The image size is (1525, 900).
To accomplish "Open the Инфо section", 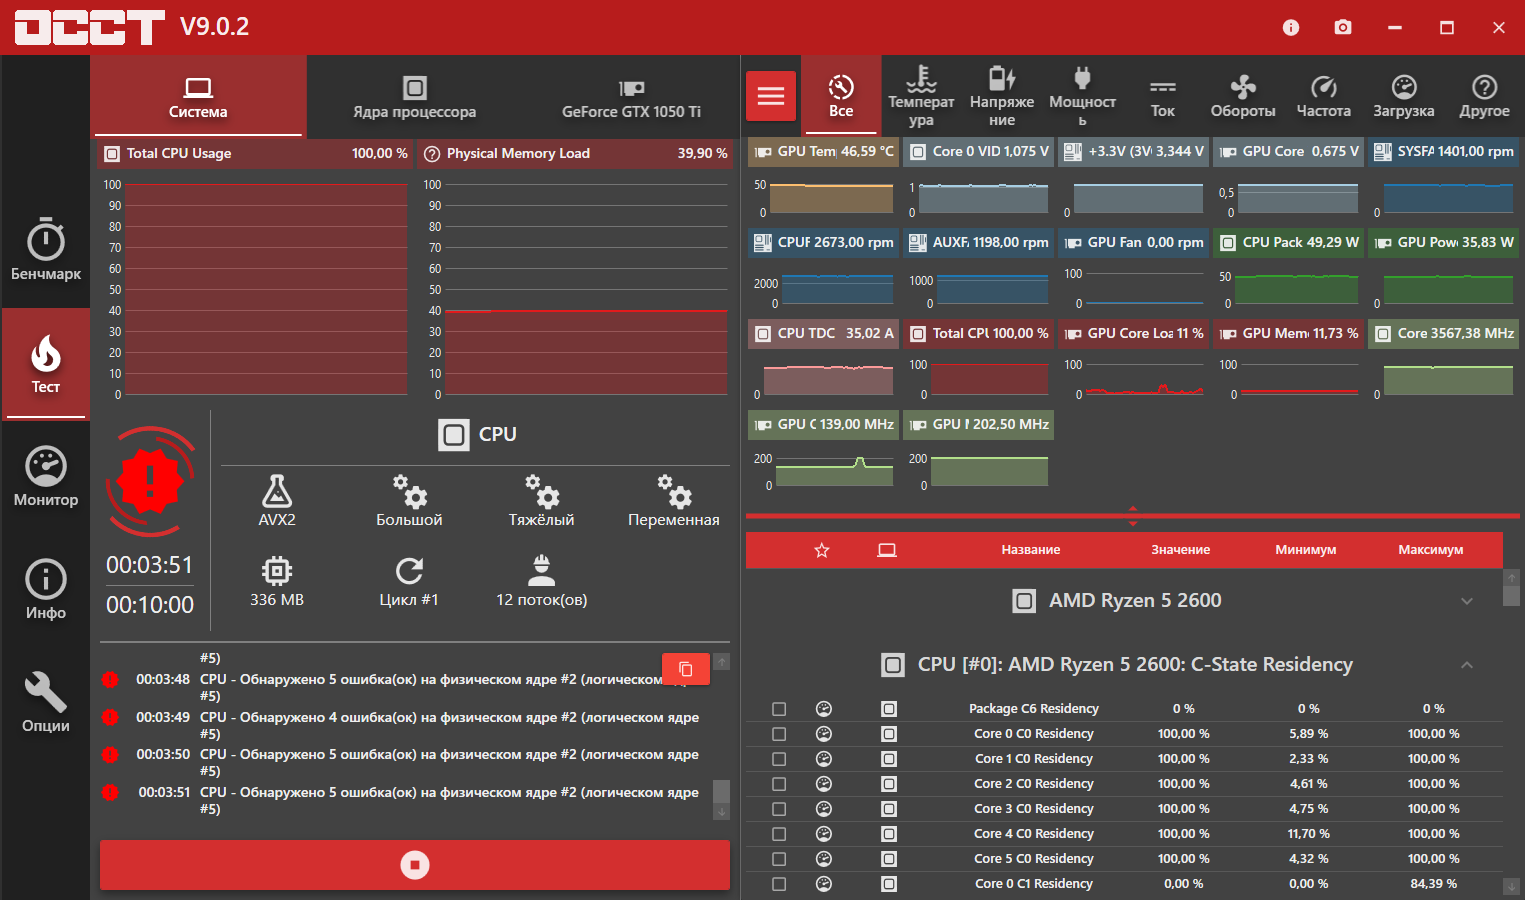I will 46,590.
